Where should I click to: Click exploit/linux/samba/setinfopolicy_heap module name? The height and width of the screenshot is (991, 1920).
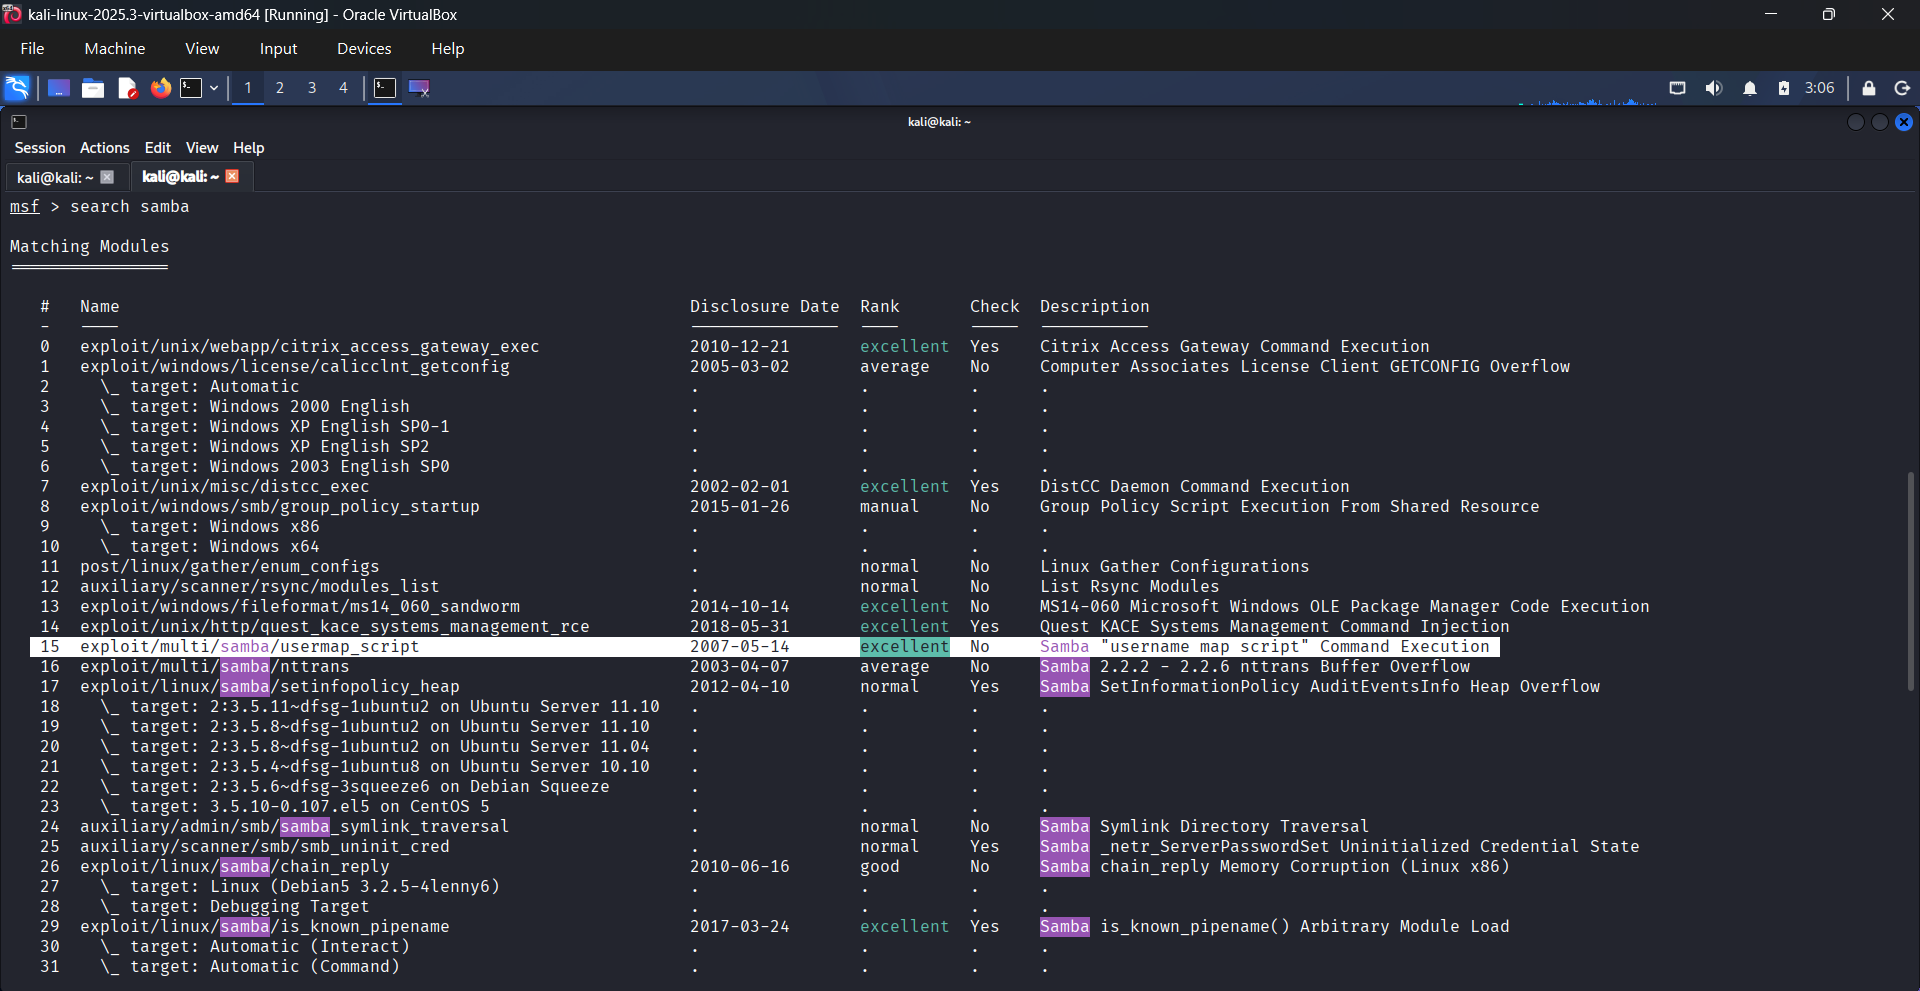click(x=270, y=687)
